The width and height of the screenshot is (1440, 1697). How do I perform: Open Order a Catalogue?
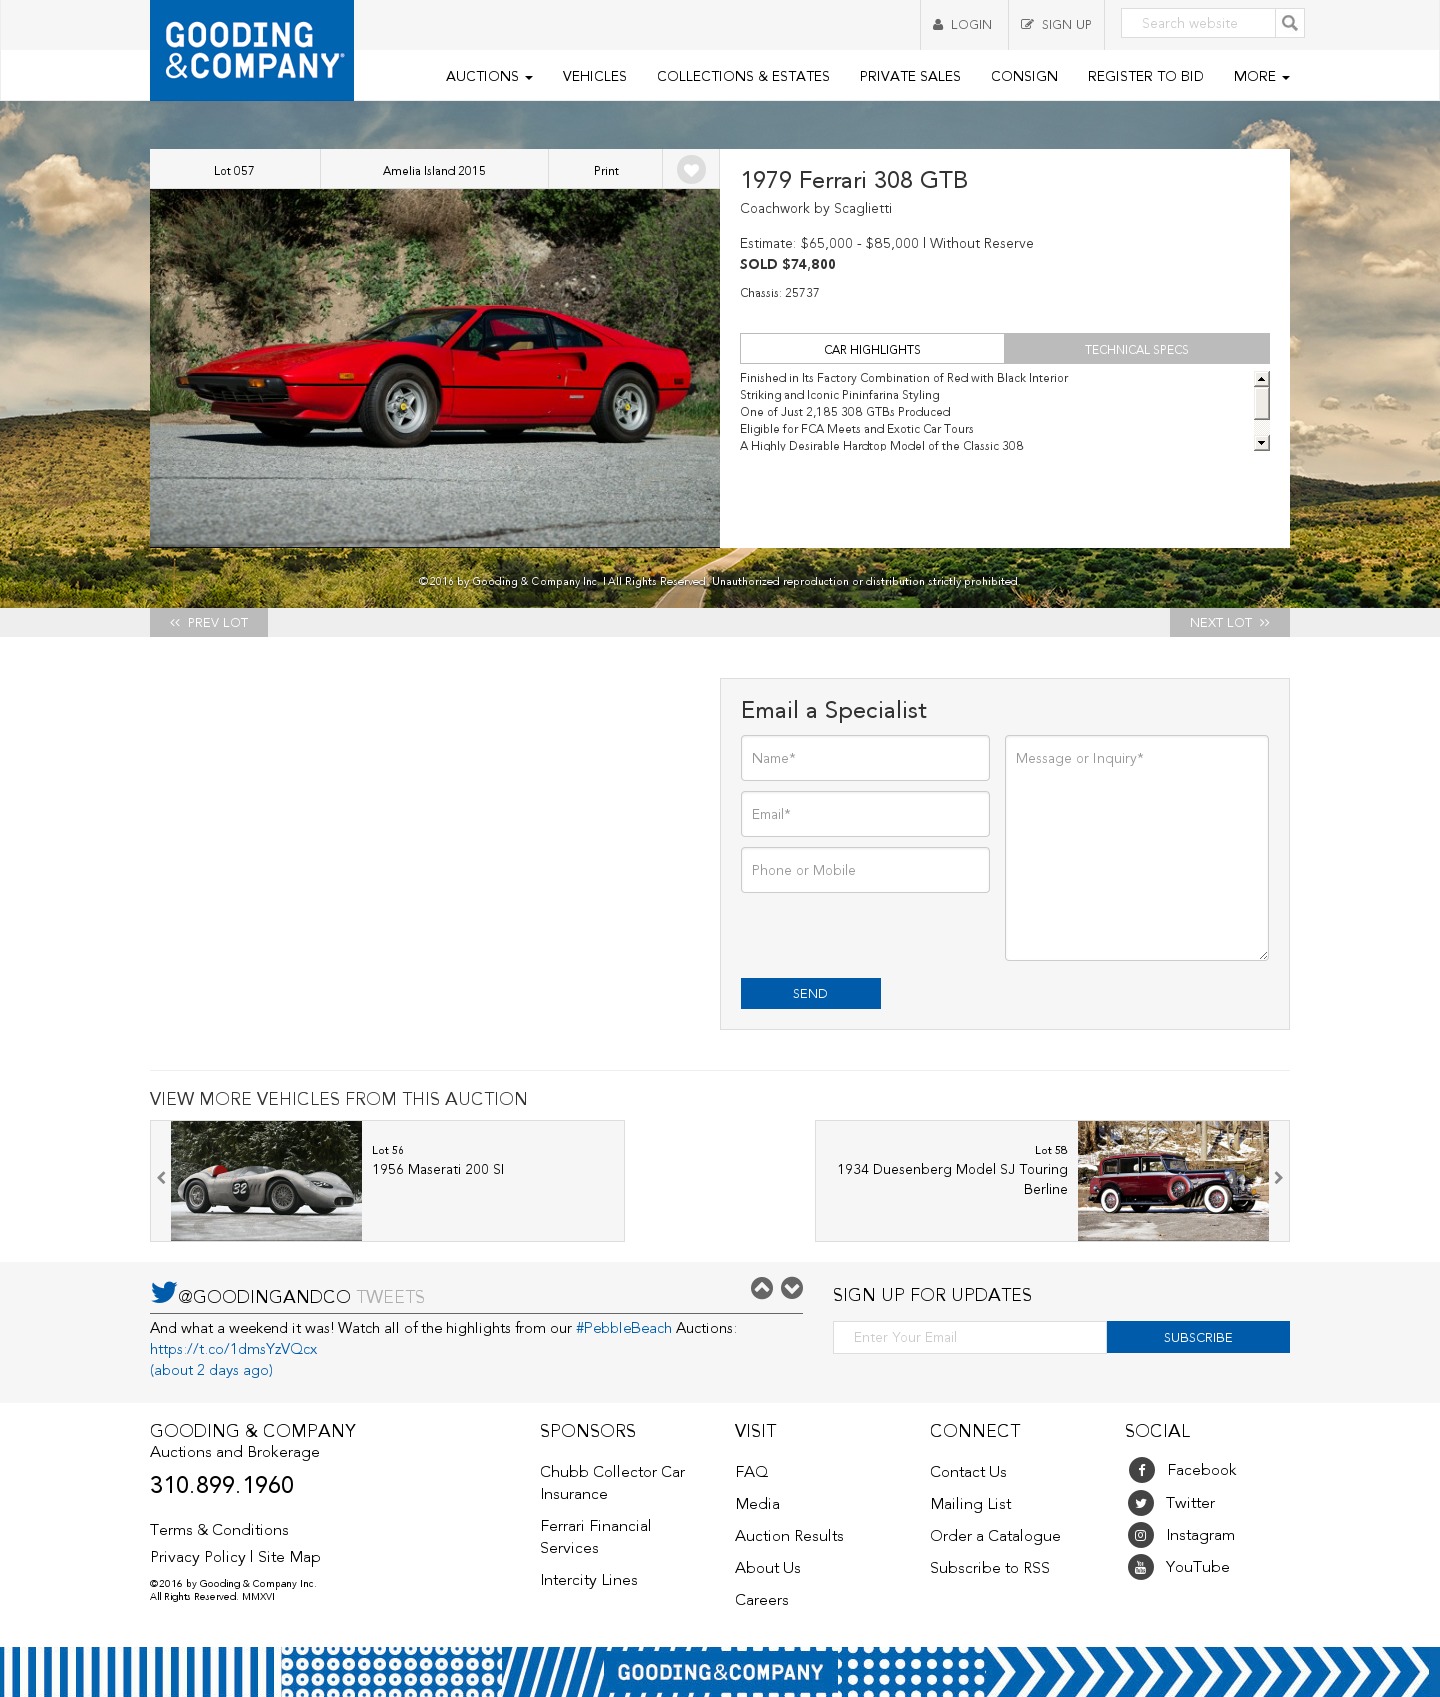pos(995,1536)
